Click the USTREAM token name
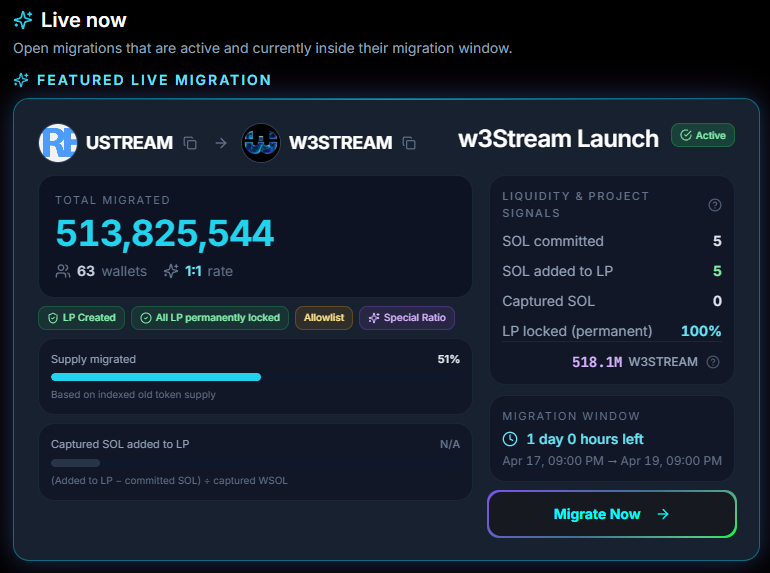770x573 pixels. click(129, 143)
